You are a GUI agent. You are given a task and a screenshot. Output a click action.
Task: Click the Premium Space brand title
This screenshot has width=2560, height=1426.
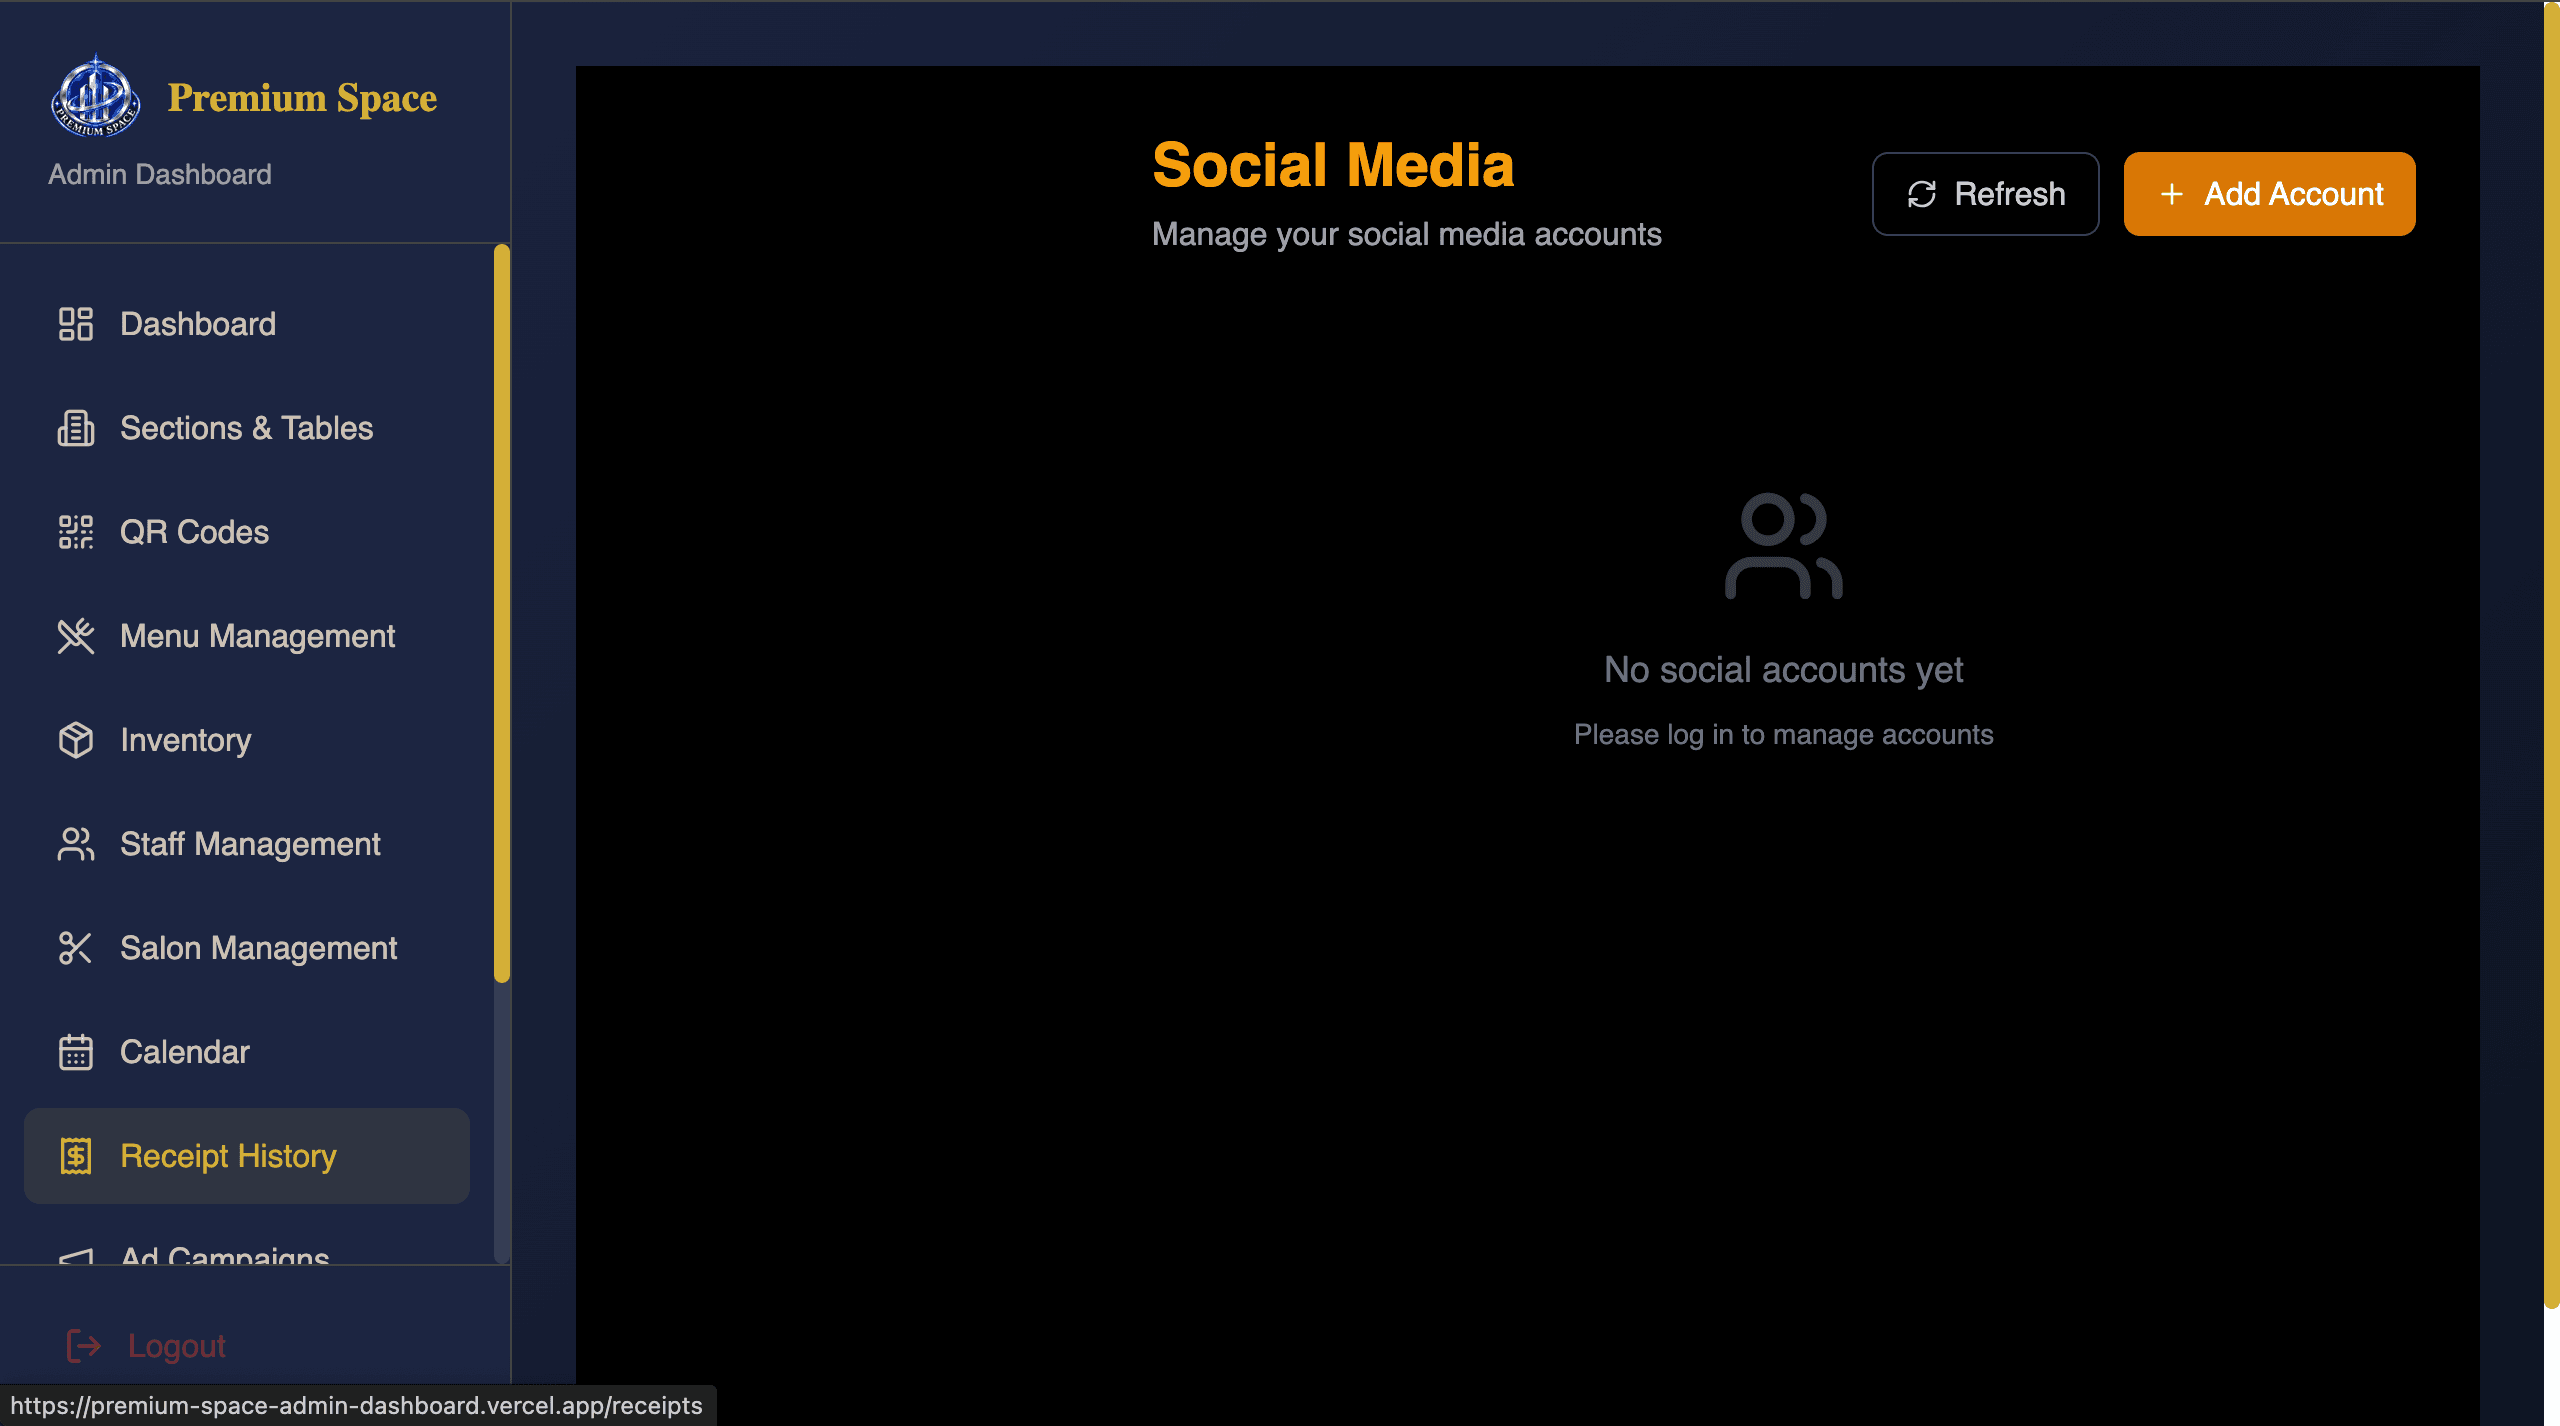tap(302, 98)
